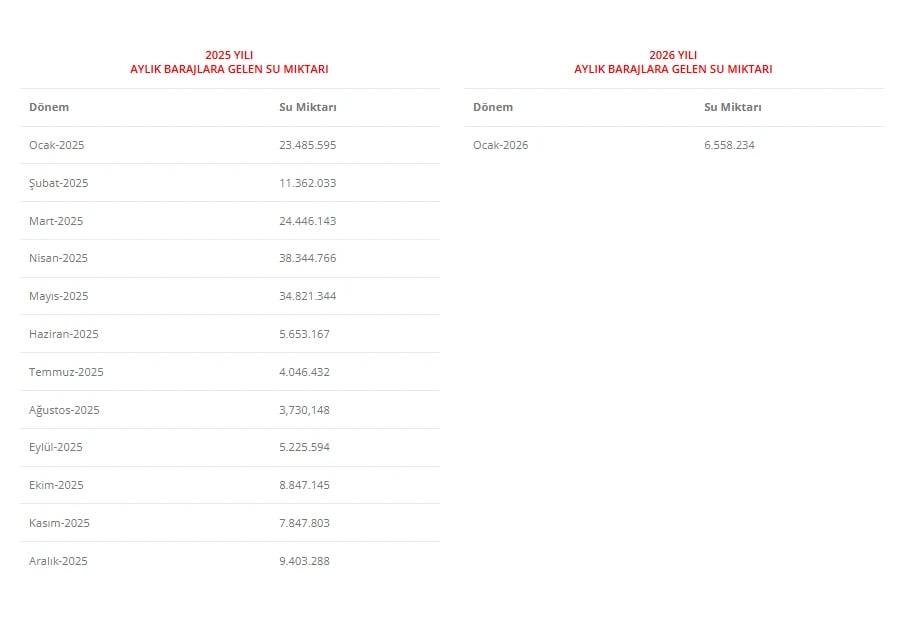Click Dönem header in the 2026 table

click(493, 107)
